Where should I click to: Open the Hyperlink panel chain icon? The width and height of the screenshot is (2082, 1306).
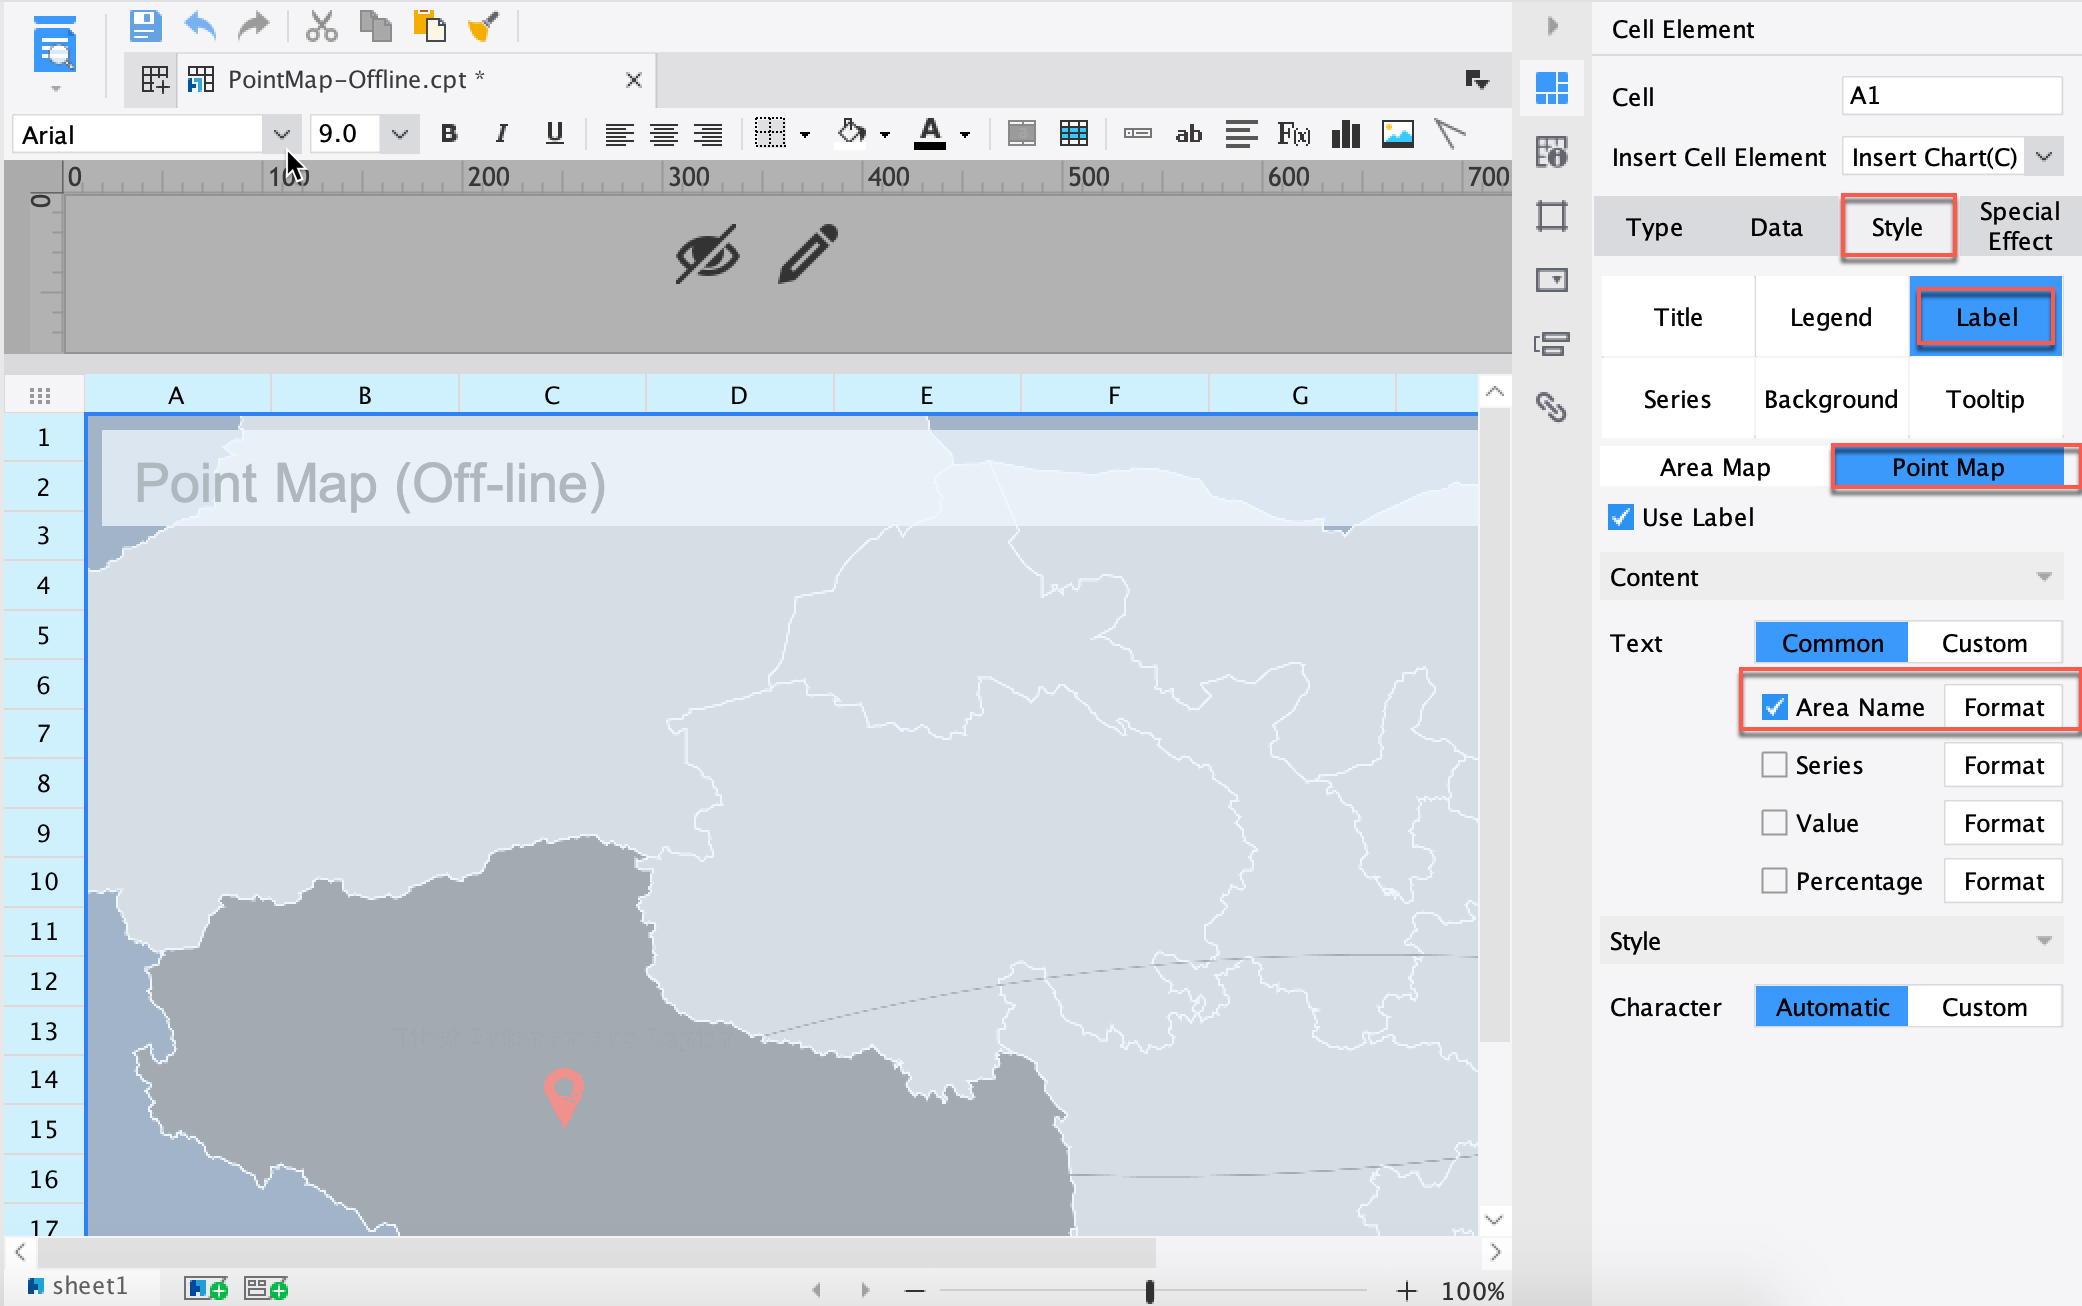tap(1551, 407)
